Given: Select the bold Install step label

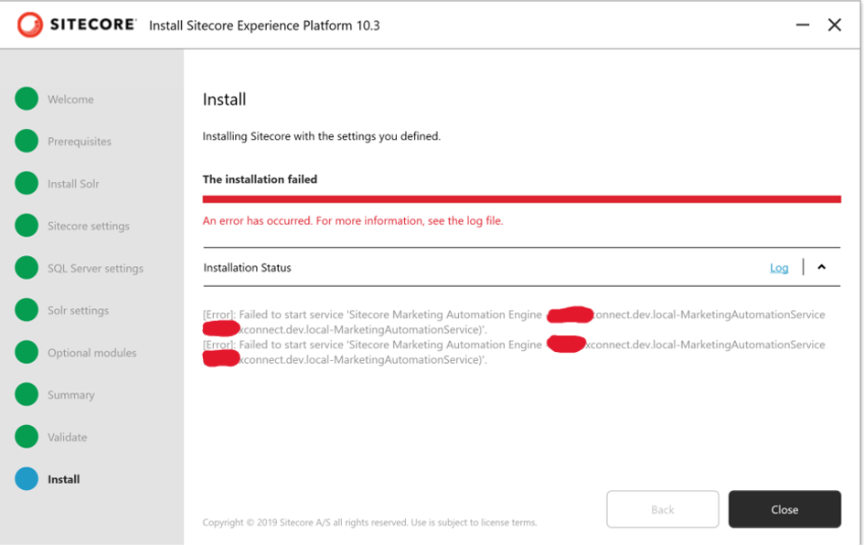Looking at the screenshot, I should tap(64, 479).
